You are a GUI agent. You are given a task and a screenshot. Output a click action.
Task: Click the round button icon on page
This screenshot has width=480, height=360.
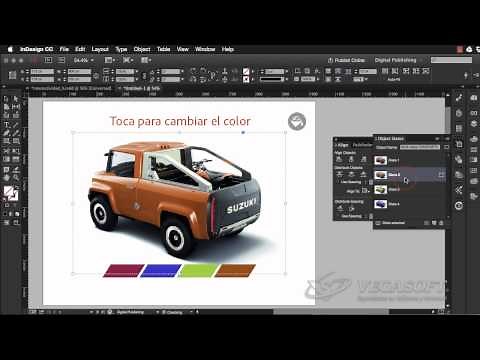[x=297, y=121]
